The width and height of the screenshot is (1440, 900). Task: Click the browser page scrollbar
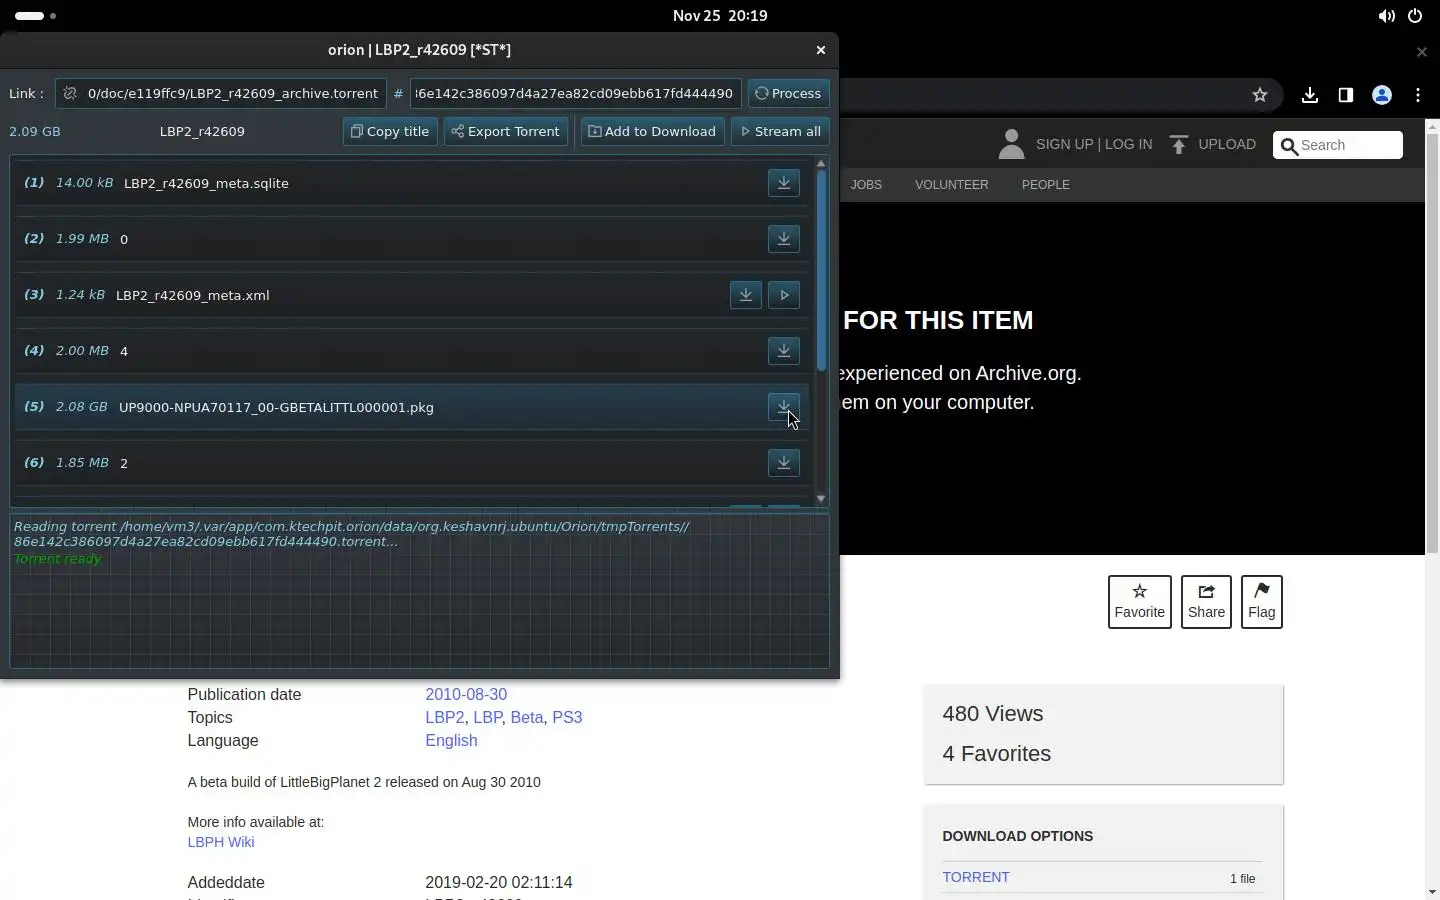tap(1432, 344)
